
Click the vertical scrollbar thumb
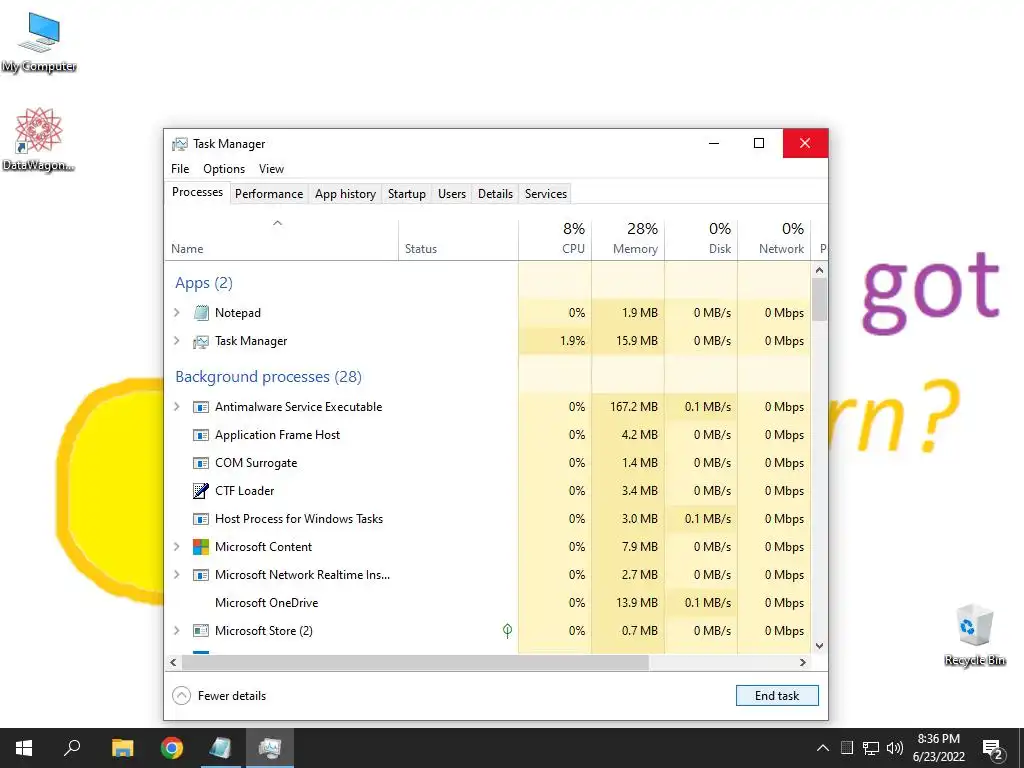pos(820,299)
